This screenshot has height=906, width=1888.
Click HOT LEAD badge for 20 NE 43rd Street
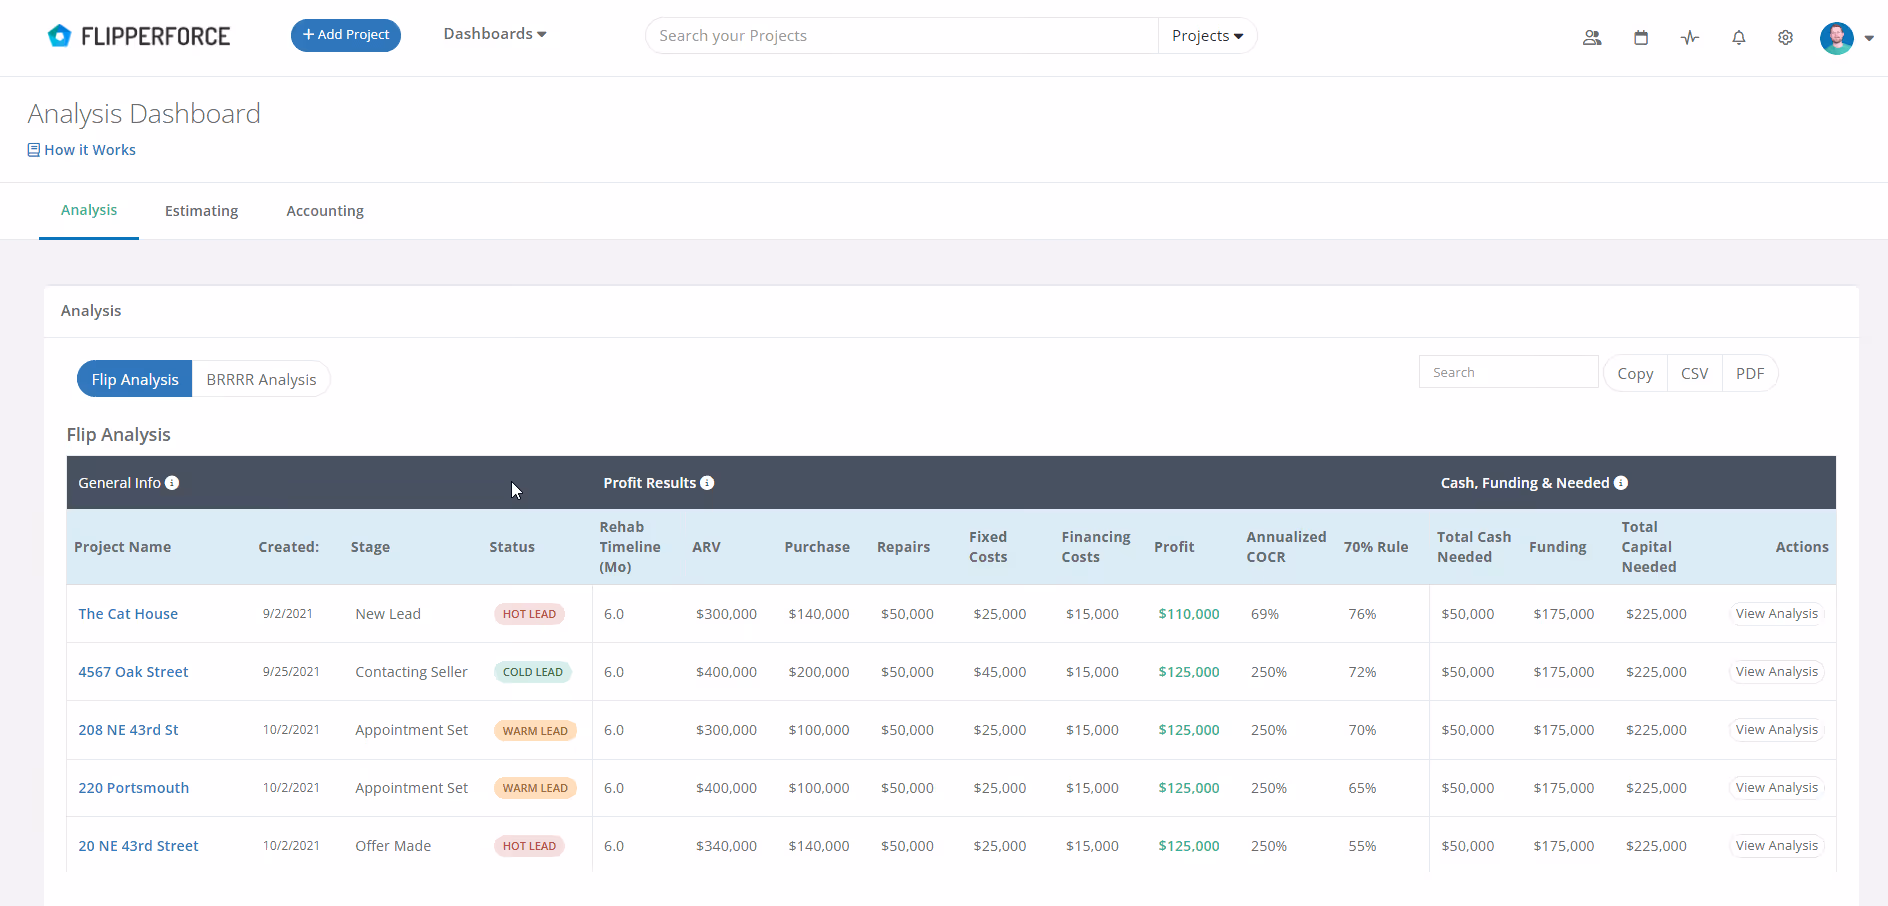(529, 846)
